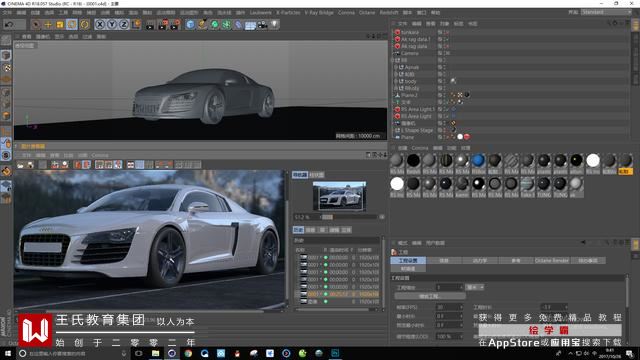Click the Audi render navigator thumbnail
This screenshot has width=640, height=360.
point(339,196)
